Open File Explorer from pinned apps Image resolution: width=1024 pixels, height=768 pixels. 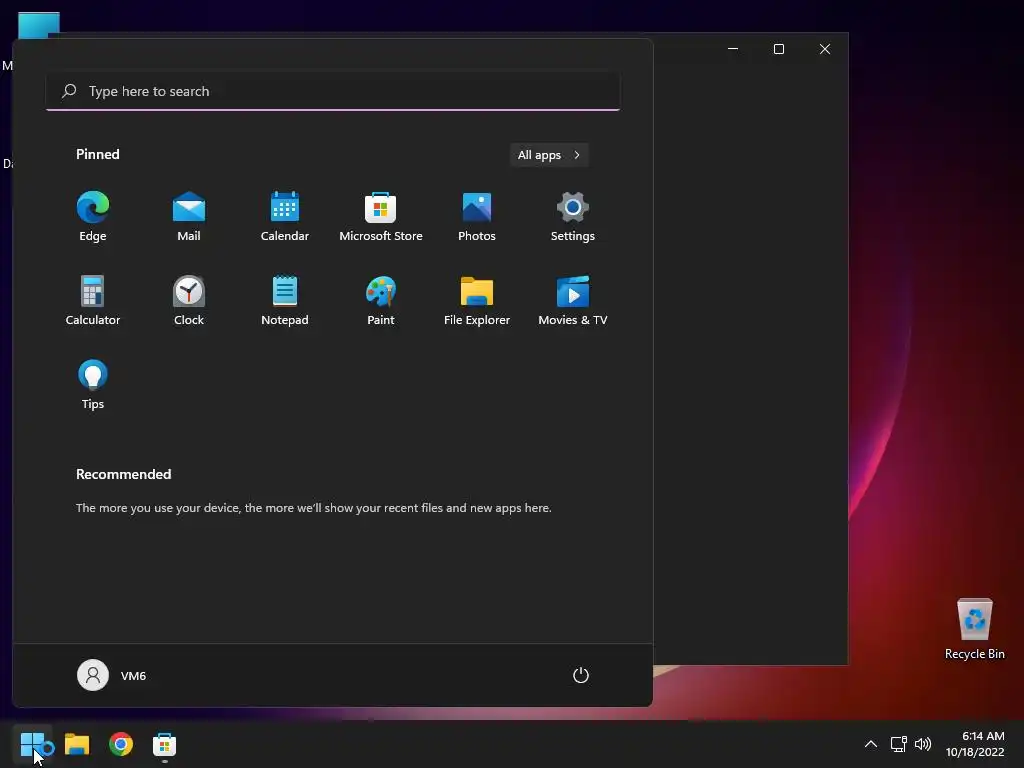coord(477,300)
